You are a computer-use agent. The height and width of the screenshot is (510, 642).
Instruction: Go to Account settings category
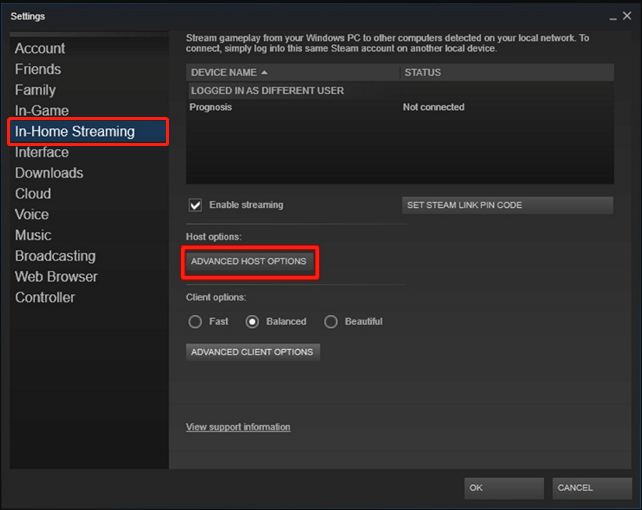pos(40,48)
